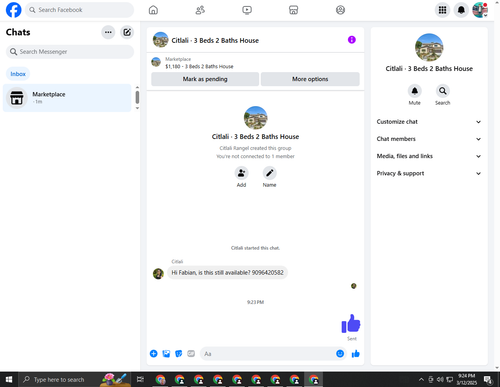Expand Chat members section
500x387 pixels.
click(x=429, y=139)
